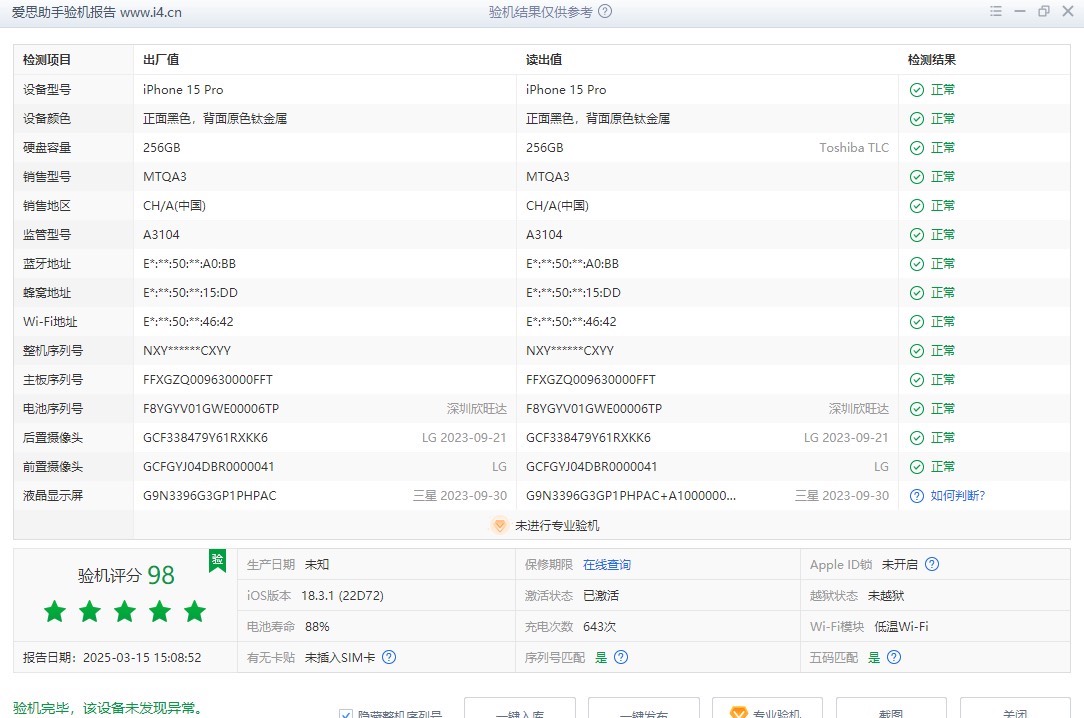This screenshot has width=1084, height=718.
Task: Open the list menu icon in the title bar
Action: (996, 11)
